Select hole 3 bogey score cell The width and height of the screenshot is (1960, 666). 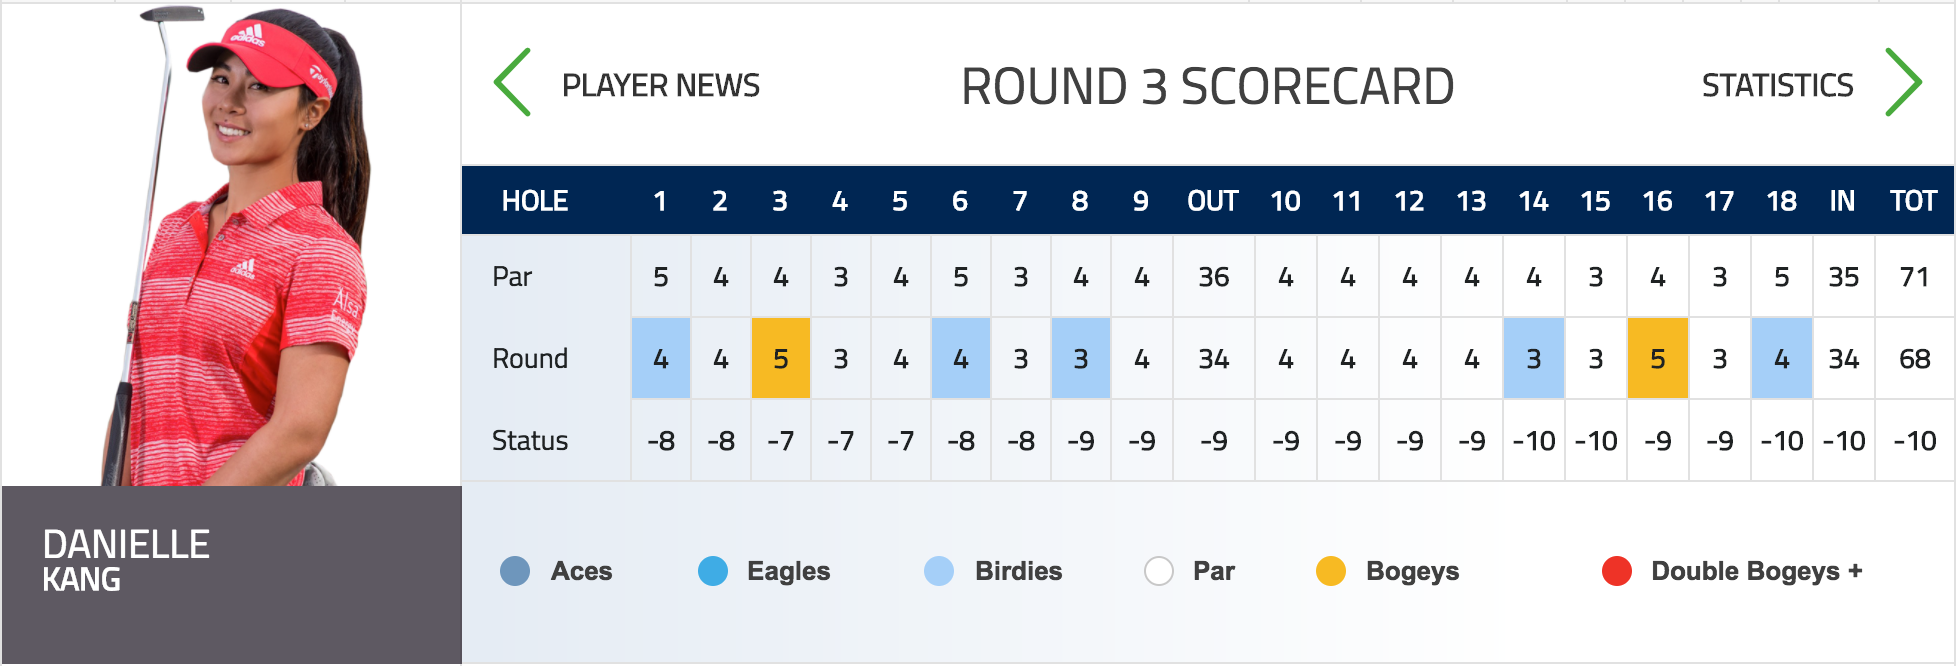781,358
